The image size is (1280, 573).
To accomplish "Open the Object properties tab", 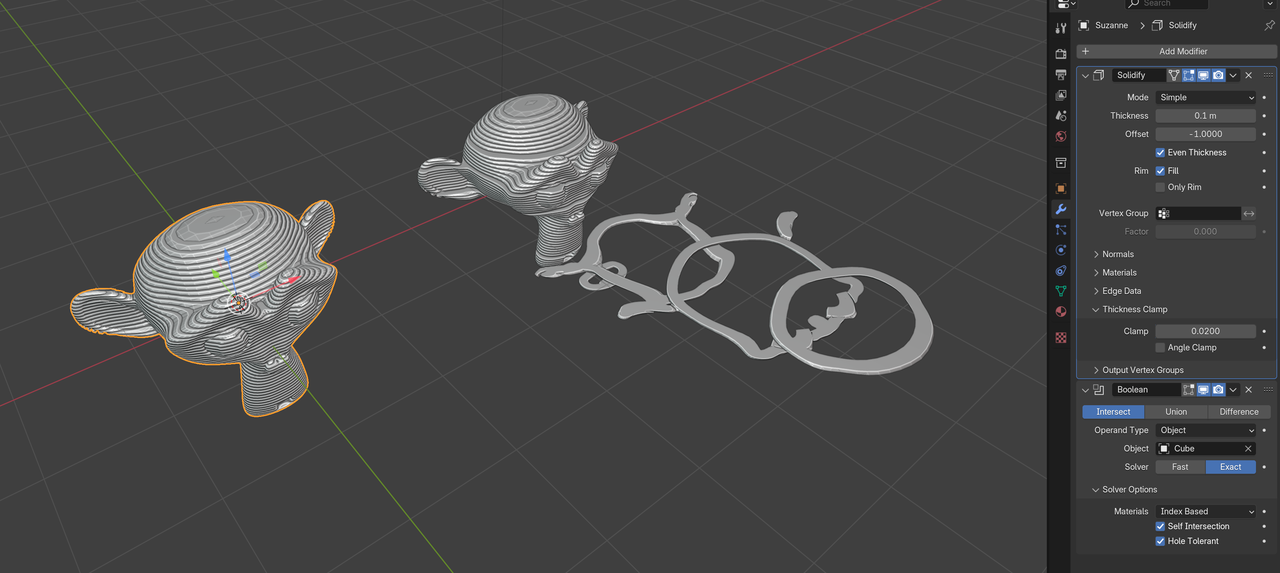I will (1061, 188).
